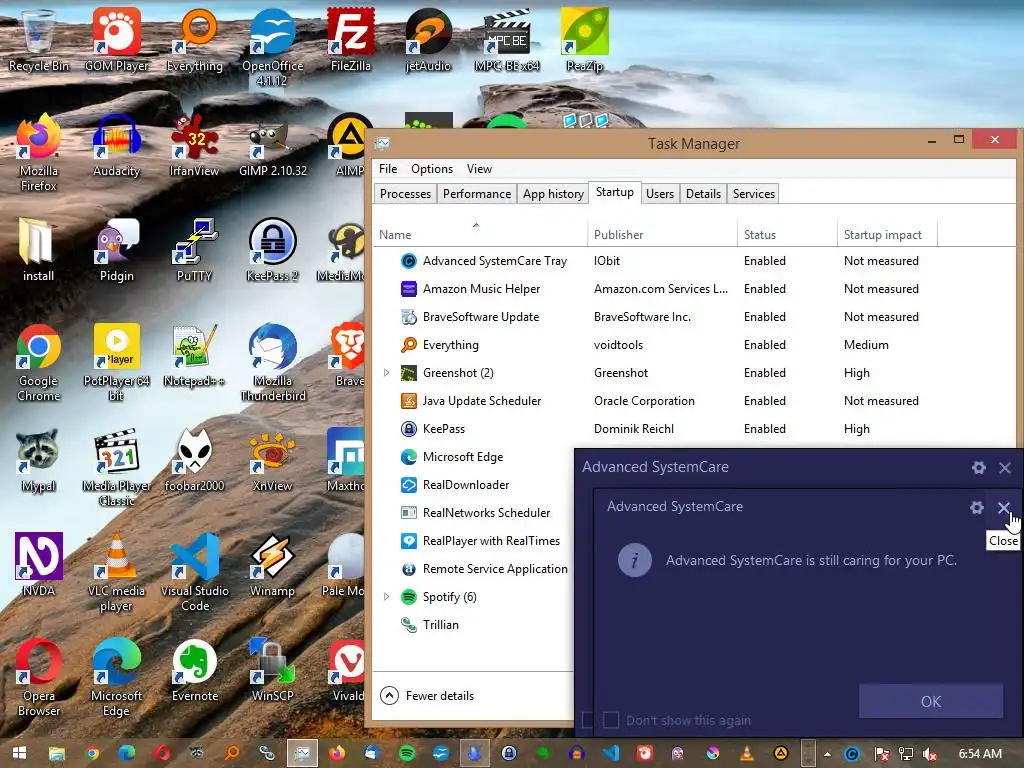The image size is (1024, 768).
Task: Collapse Task Manager with Fewer details
Action: pos(427,696)
